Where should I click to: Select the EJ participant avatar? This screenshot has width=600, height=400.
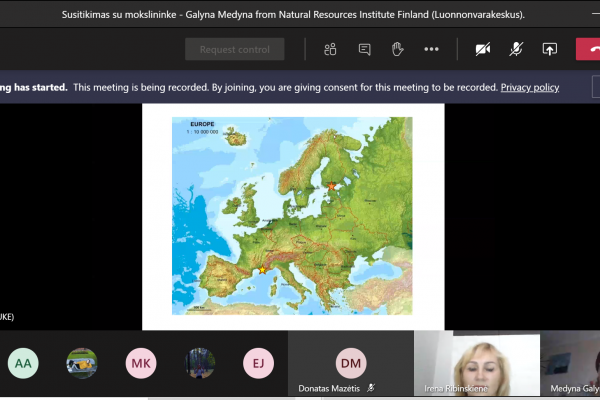pyautogui.click(x=258, y=363)
